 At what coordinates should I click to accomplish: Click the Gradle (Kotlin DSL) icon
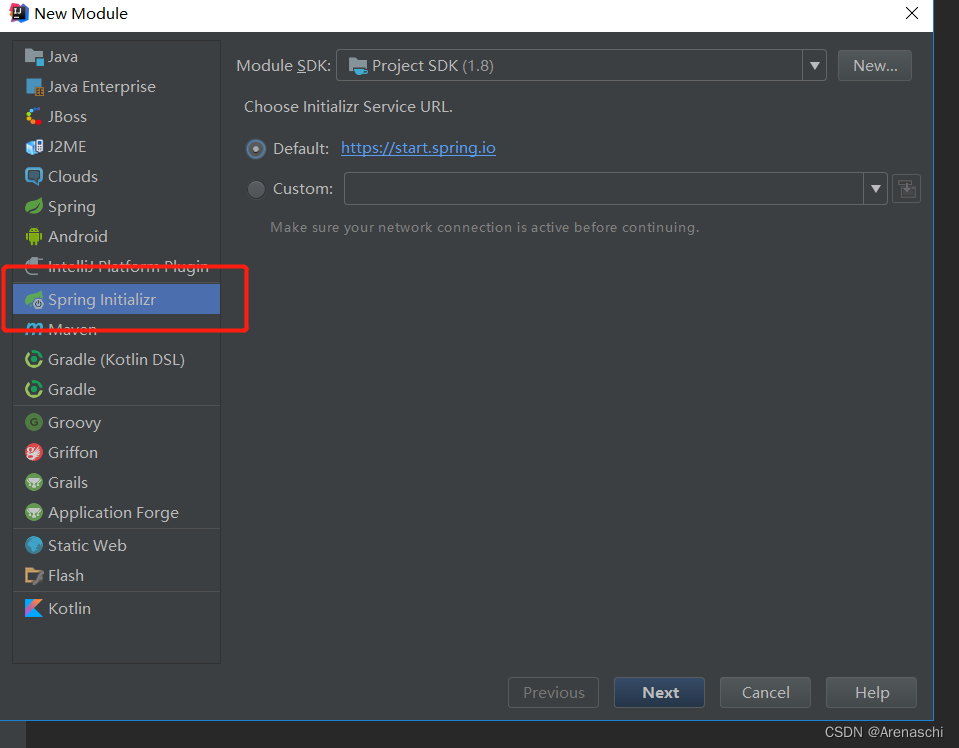tap(34, 359)
